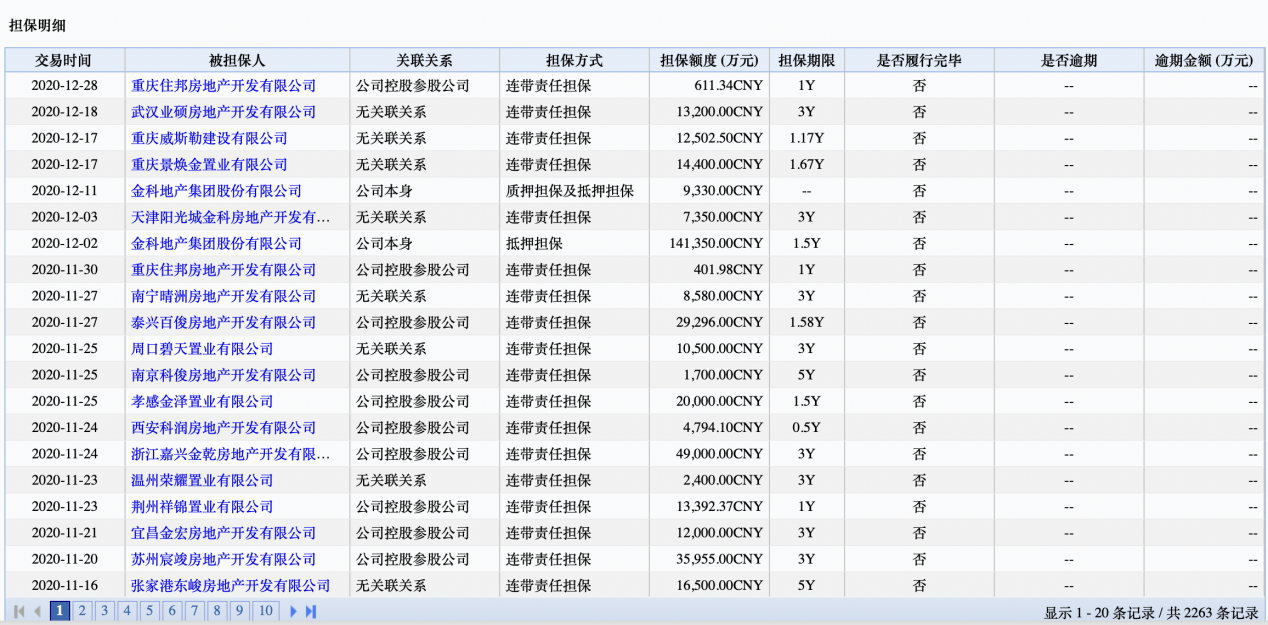Sort by 被担保人 column header
1268x625 pixels.
237,60
